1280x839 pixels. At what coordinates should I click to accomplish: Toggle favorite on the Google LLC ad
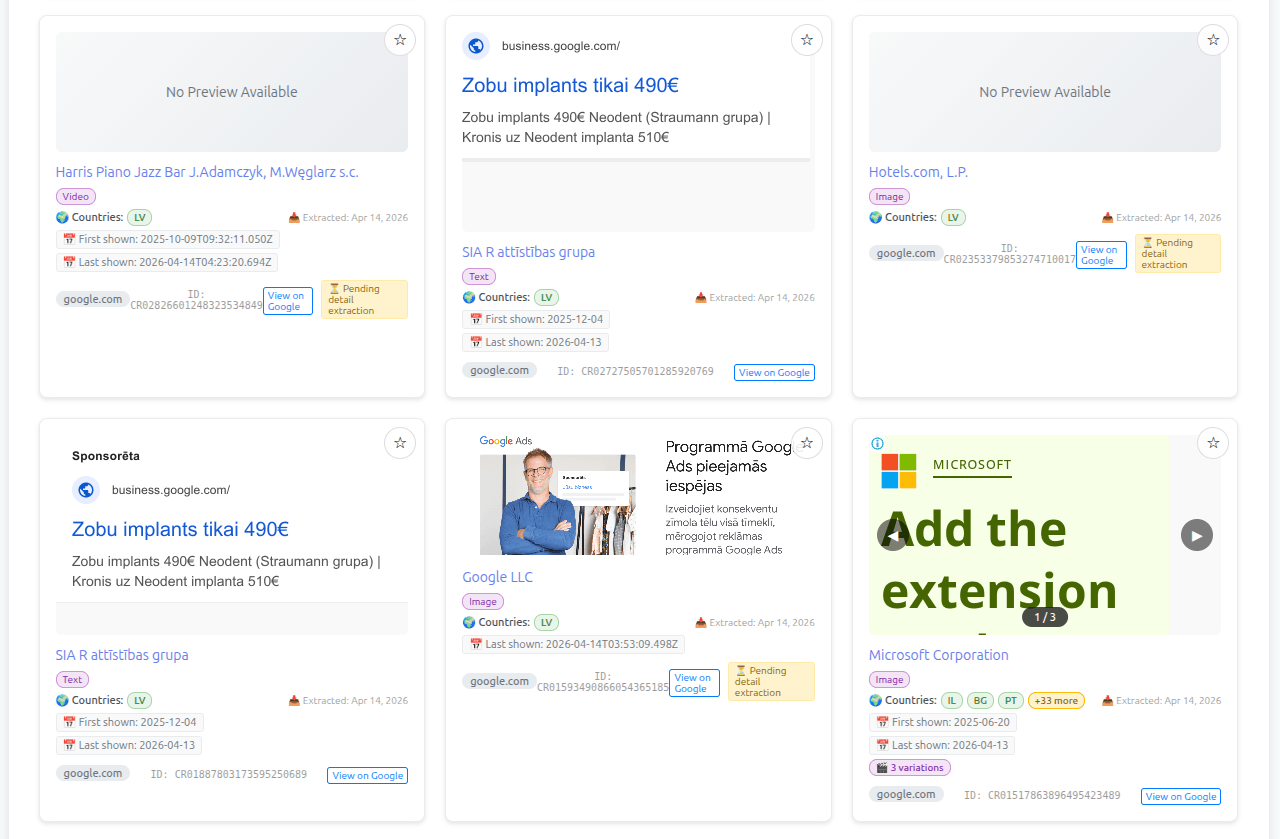(x=806, y=442)
